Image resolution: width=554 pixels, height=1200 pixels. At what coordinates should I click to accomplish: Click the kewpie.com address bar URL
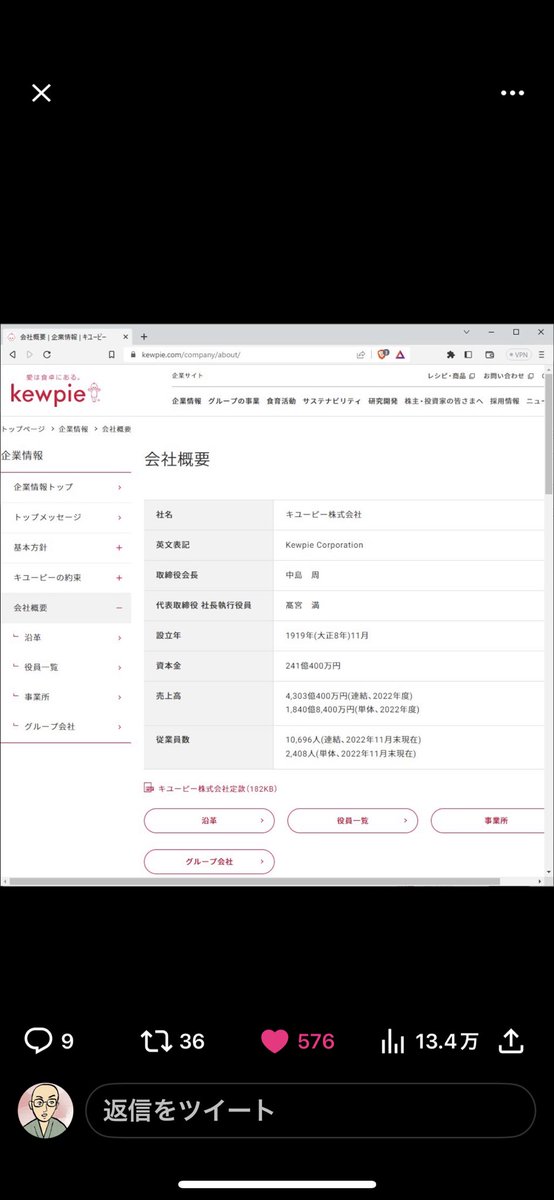191,354
